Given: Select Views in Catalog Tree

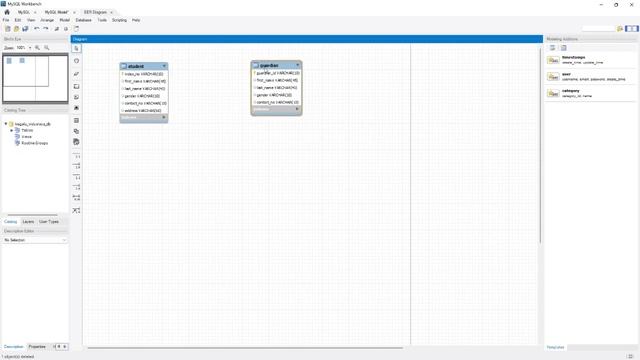Looking at the screenshot, I should [27, 137].
